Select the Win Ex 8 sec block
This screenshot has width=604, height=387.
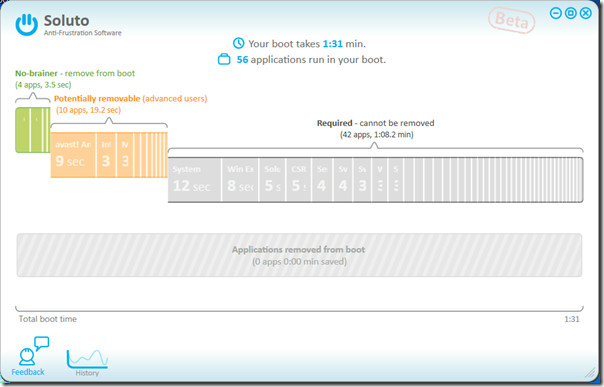tap(240, 179)
